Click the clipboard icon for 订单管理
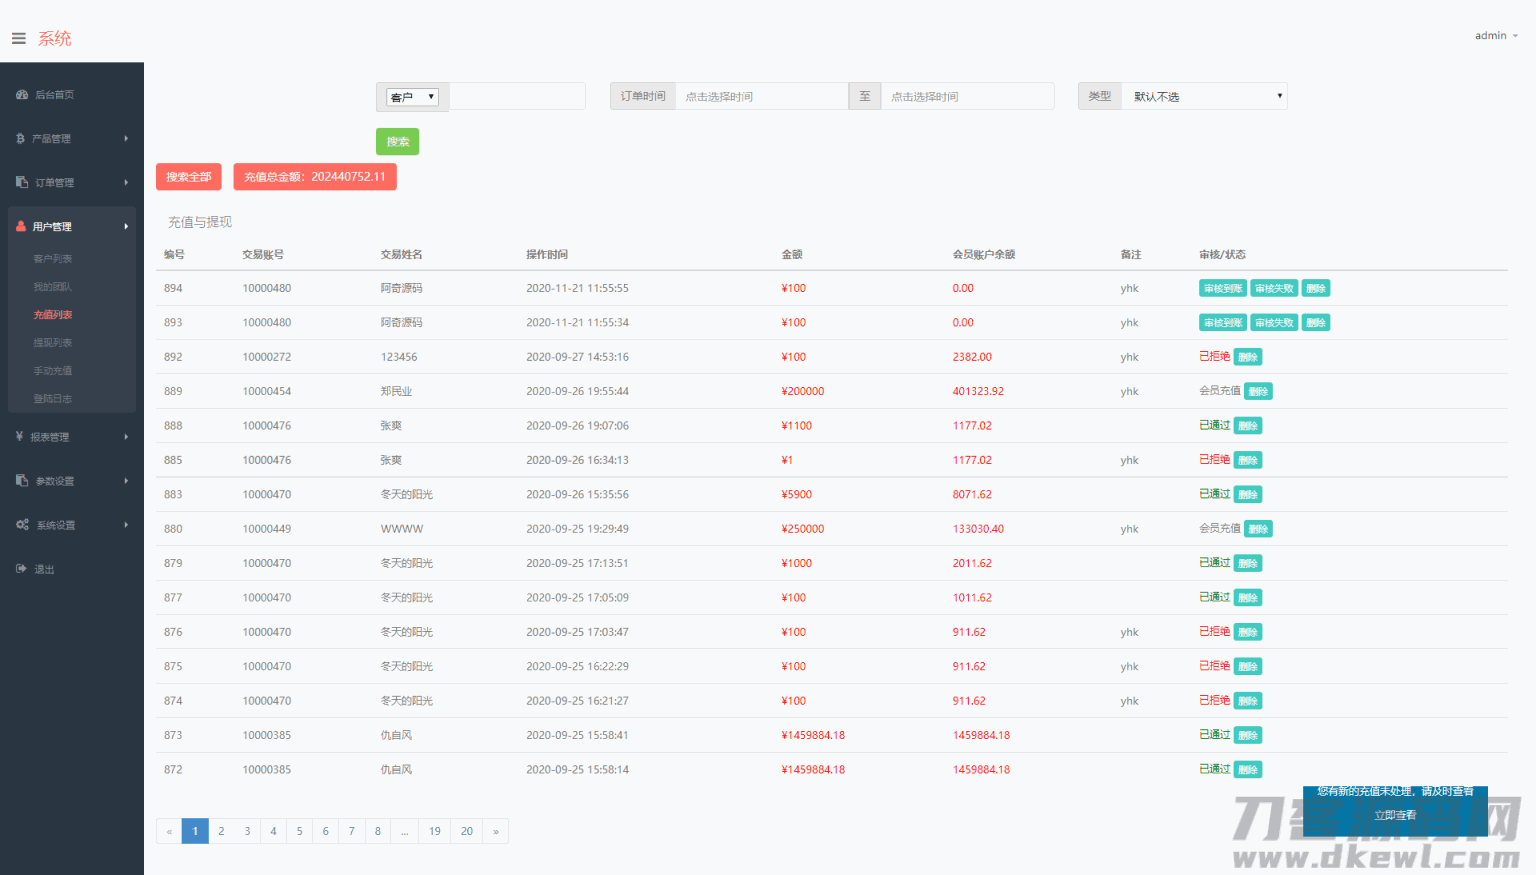 click(x=22, y=182)
